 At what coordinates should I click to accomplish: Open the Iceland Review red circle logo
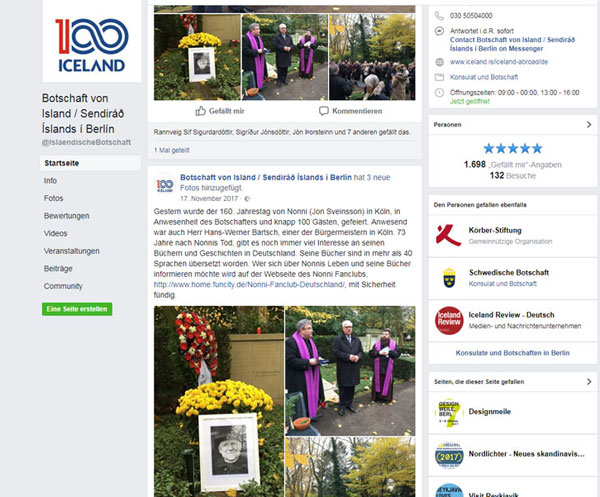pos(449,320)
